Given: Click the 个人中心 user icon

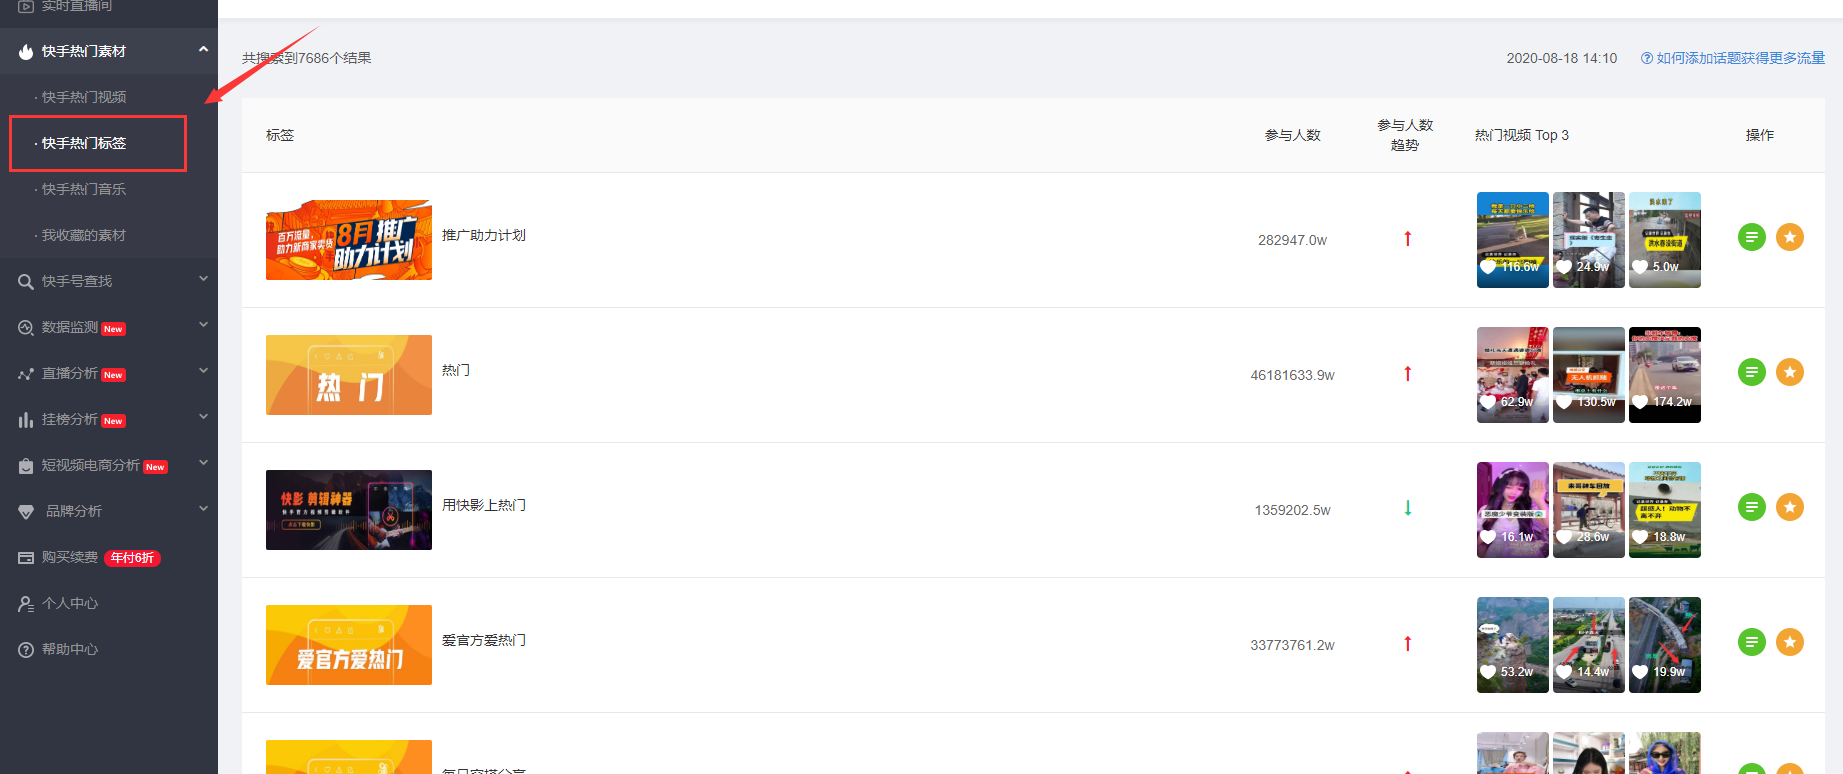Looking at the screenshot, I should click(26, 604).
